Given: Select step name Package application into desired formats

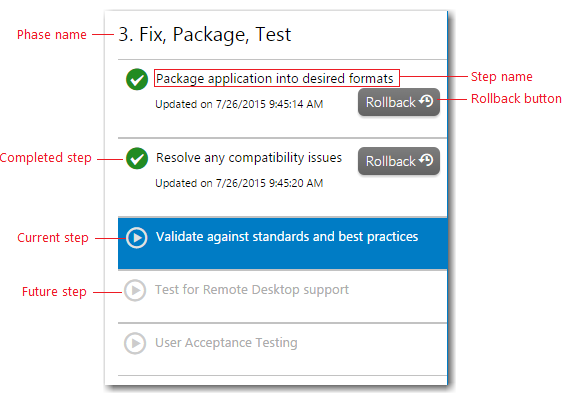Looking at the screenshot, I should (274, 78).
